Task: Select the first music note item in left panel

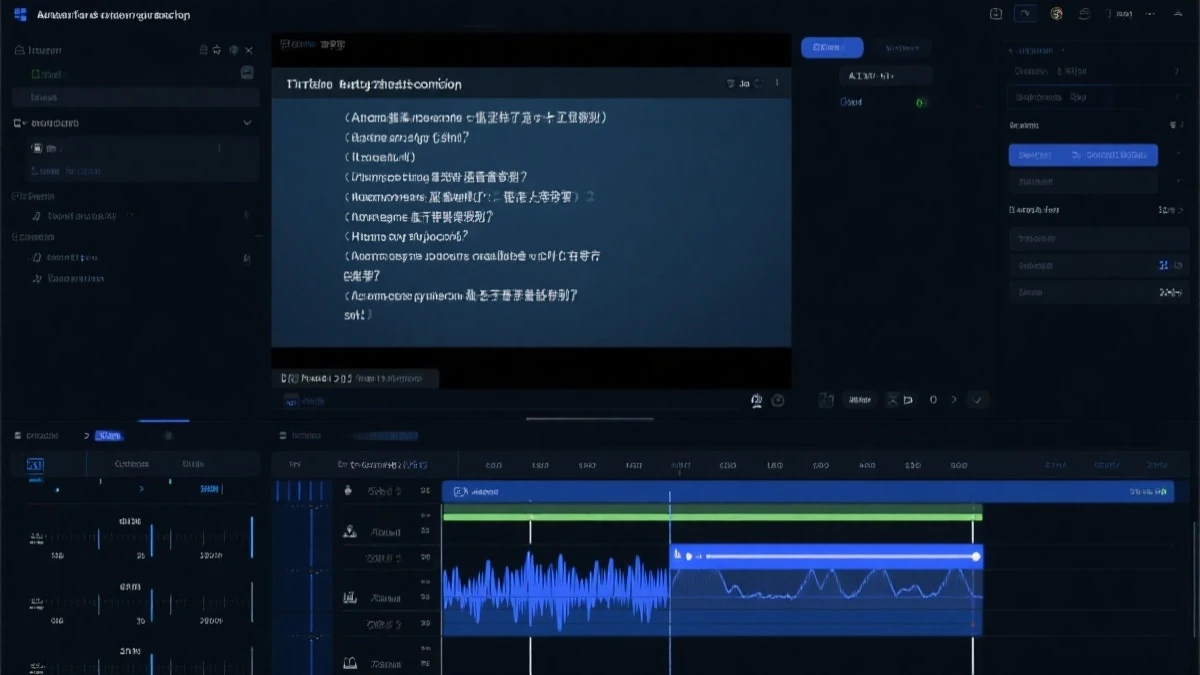Action: 37,216
